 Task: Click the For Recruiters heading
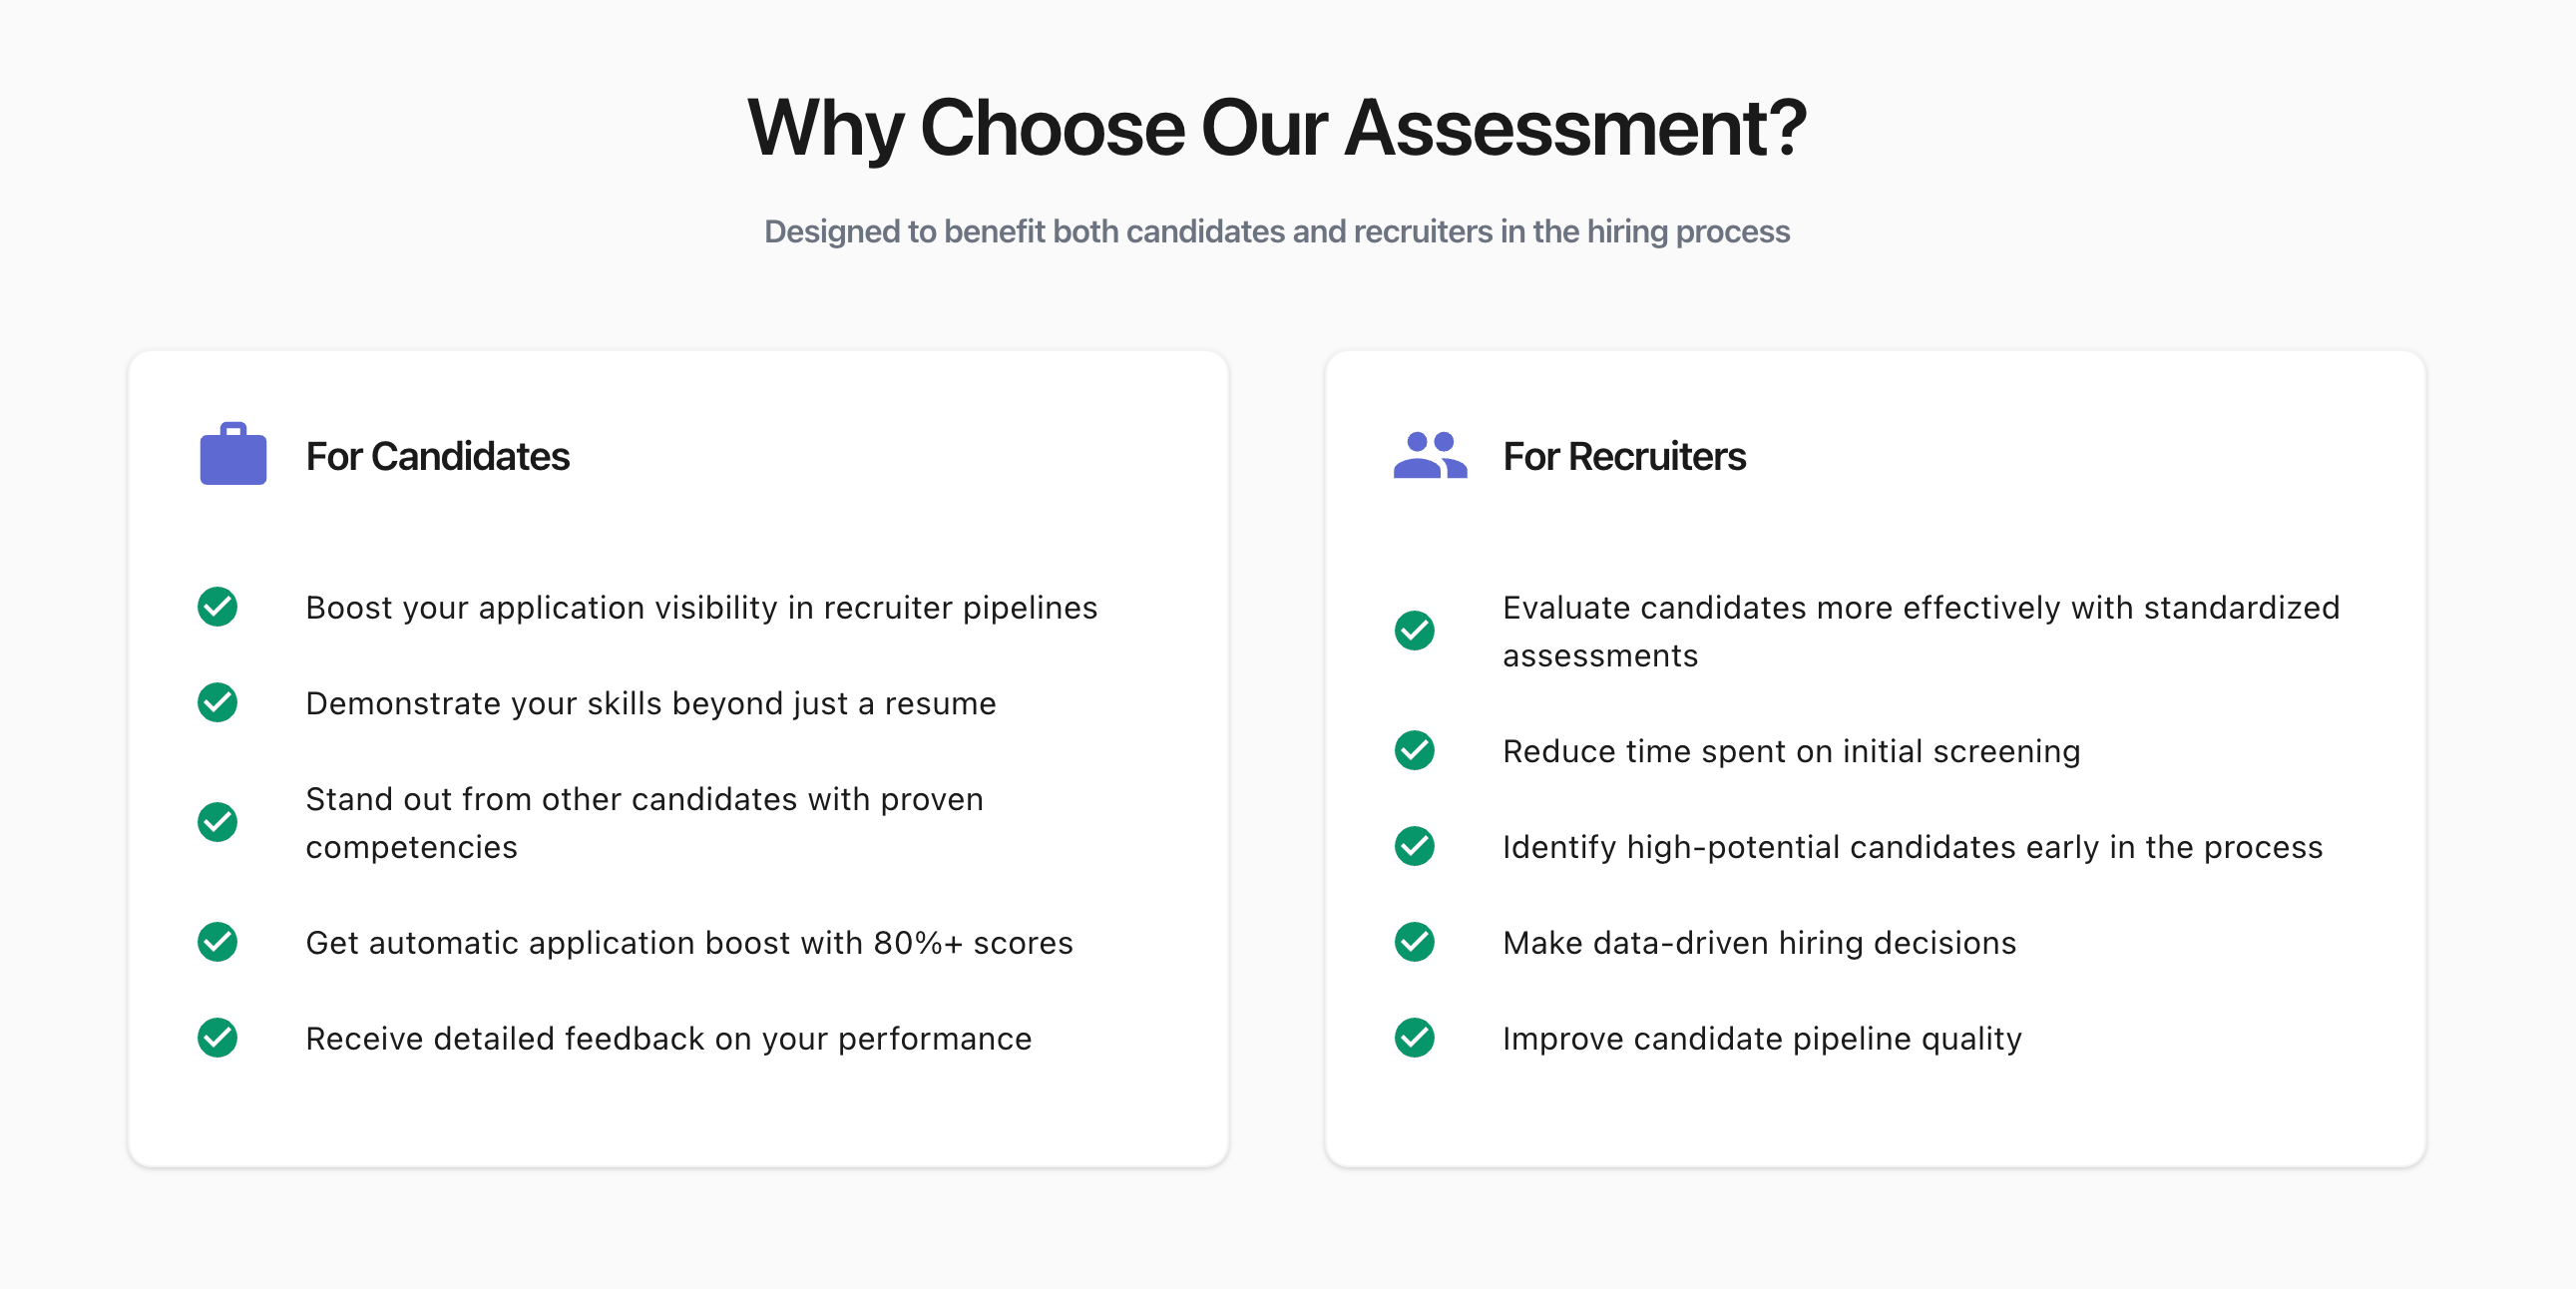tap(1624, 456)
